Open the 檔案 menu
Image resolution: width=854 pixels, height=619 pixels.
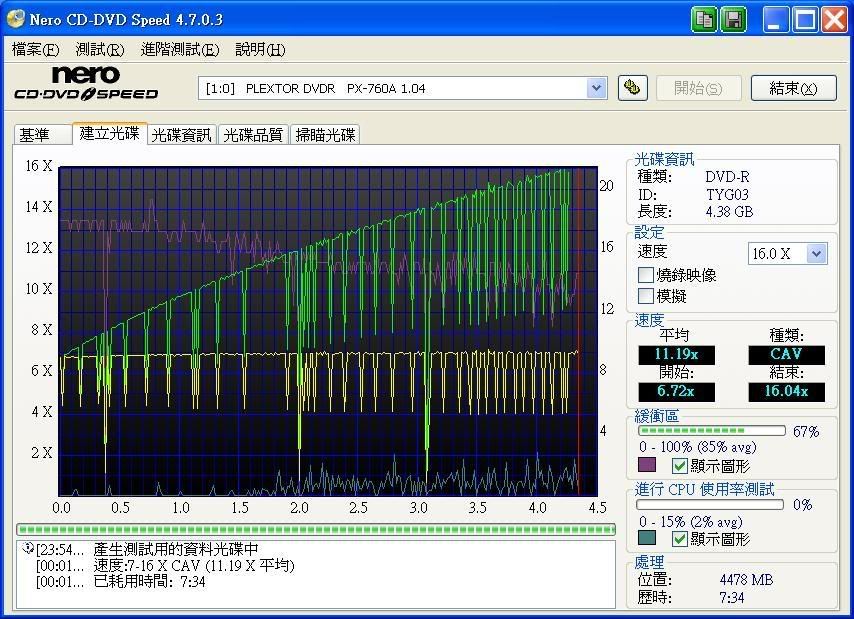(x=35, y=50)
